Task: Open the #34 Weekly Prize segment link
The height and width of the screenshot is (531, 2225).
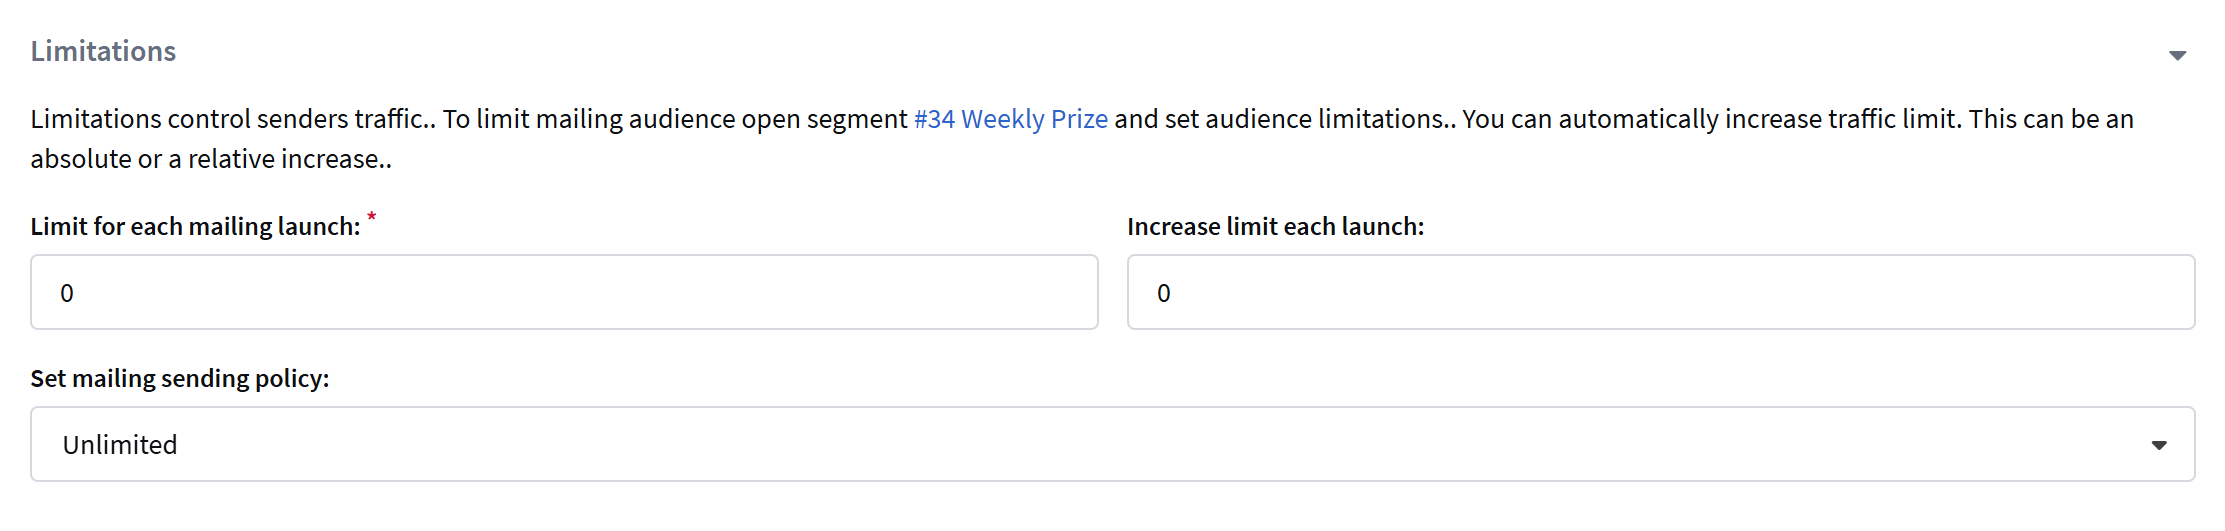Action: click(1010, 119)
